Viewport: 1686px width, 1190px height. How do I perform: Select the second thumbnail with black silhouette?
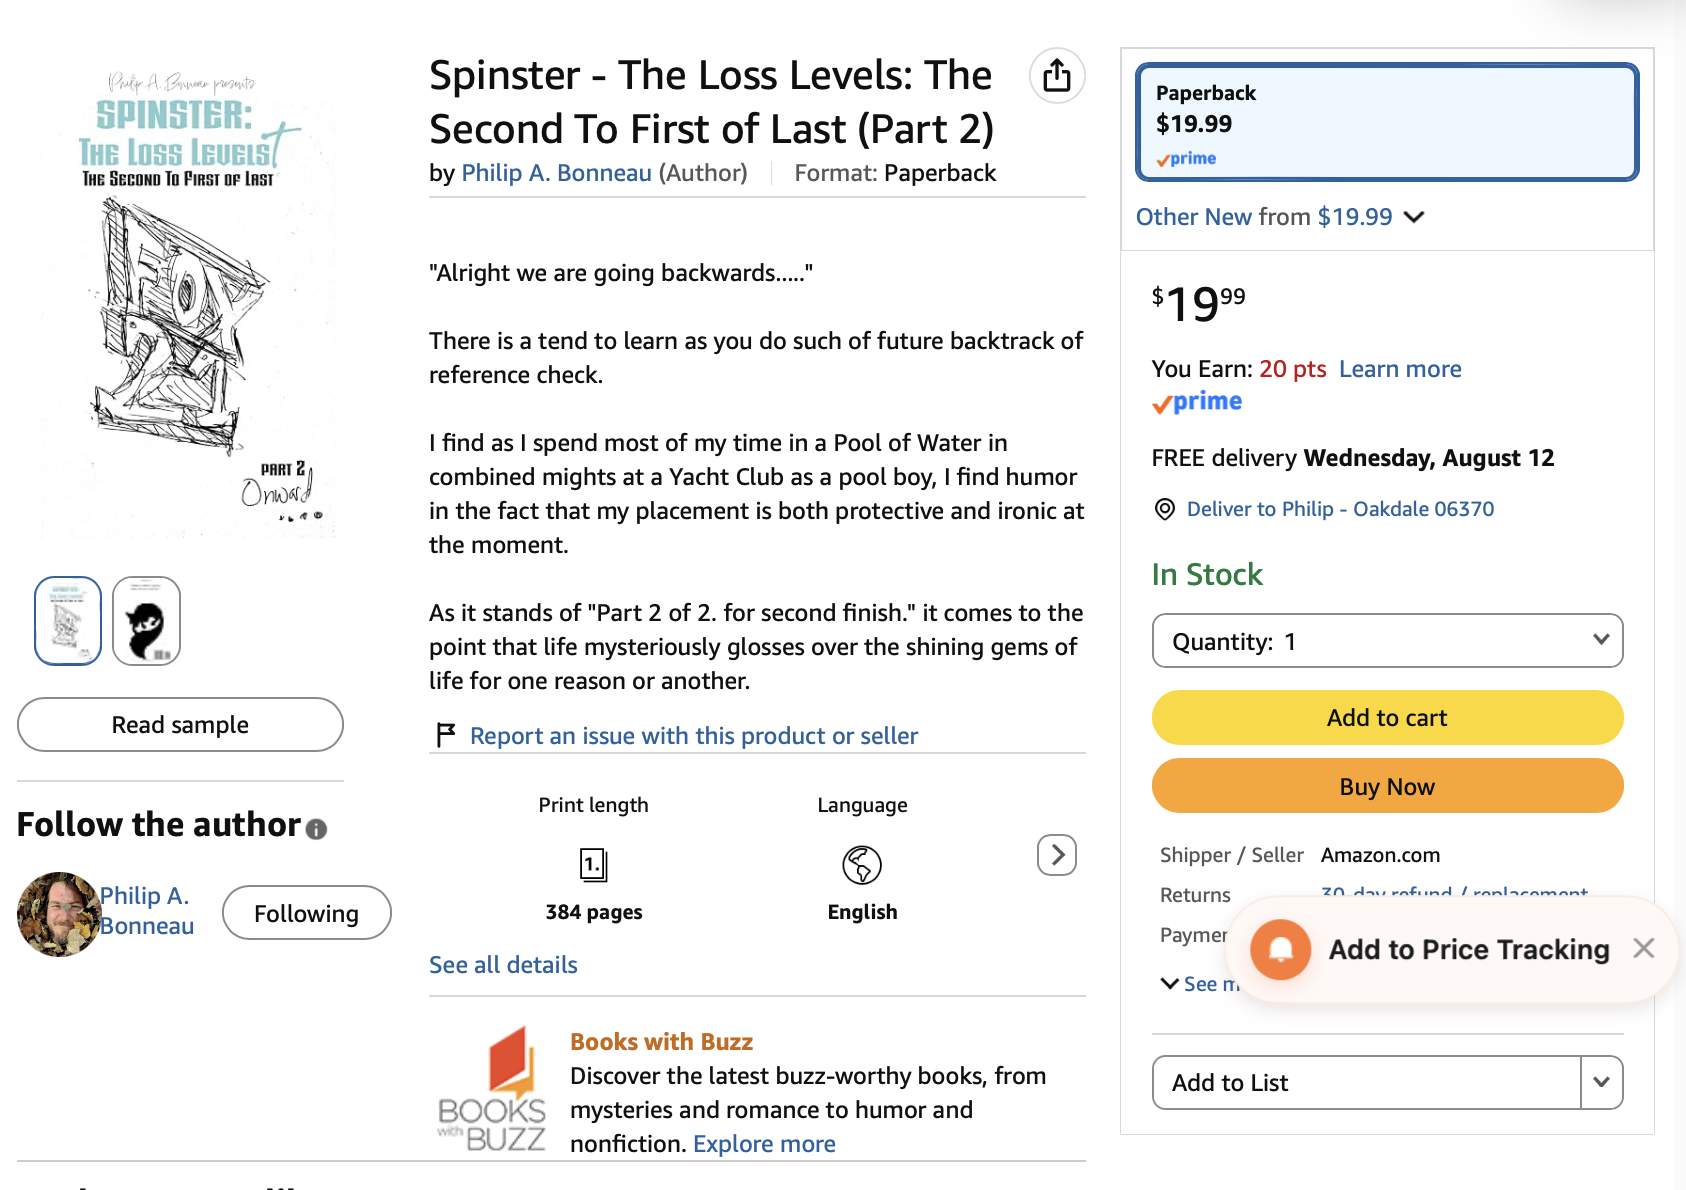tap(147, 621)
